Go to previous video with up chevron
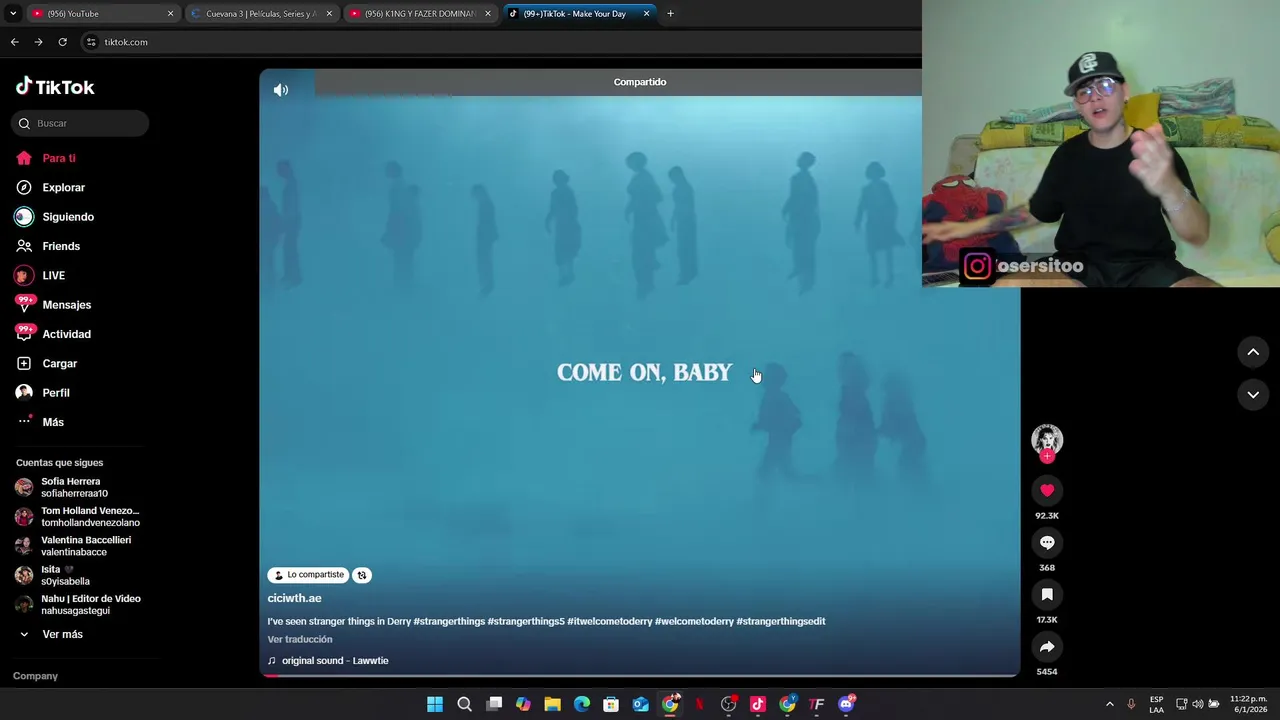 pyautogui.click(x=1253, y=352)
